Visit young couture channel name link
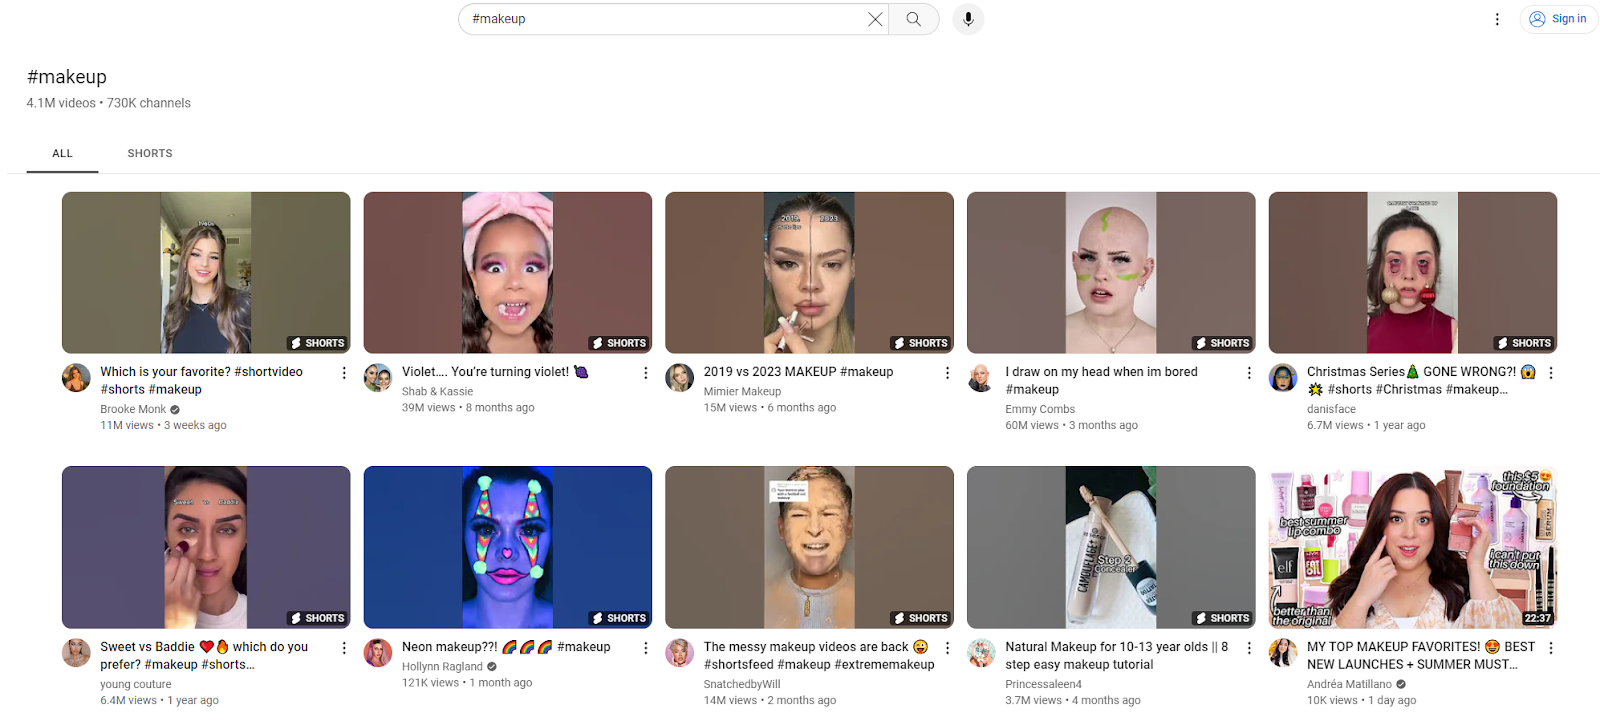Viewport: 1600px width, 721px height. (x=135, y=685)
